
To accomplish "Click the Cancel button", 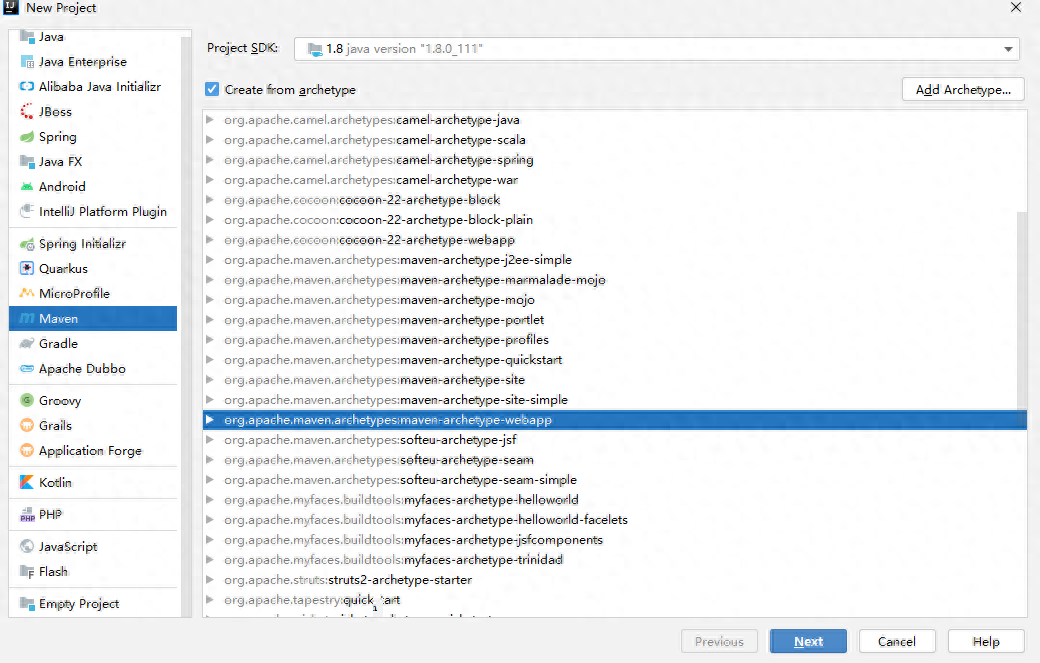I will [897, 641].
